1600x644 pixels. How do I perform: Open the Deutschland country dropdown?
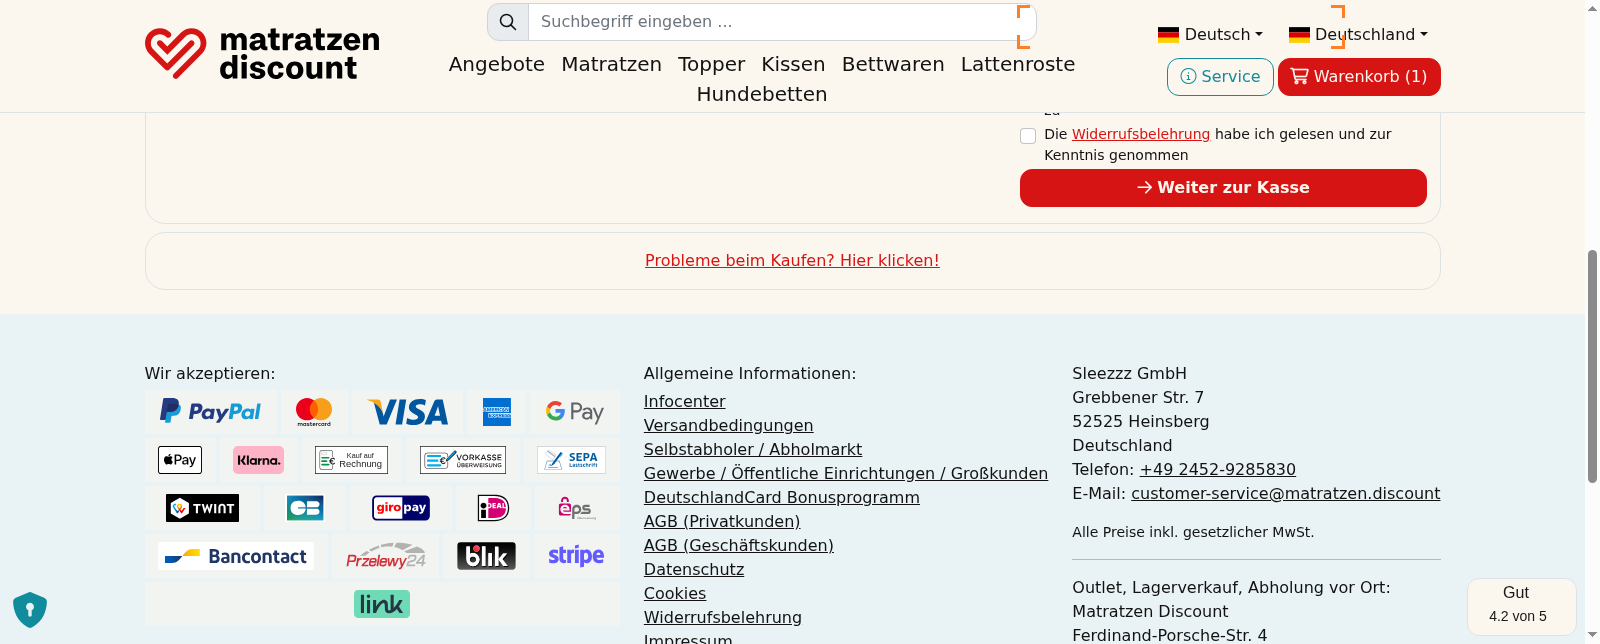pos(1358,34)
